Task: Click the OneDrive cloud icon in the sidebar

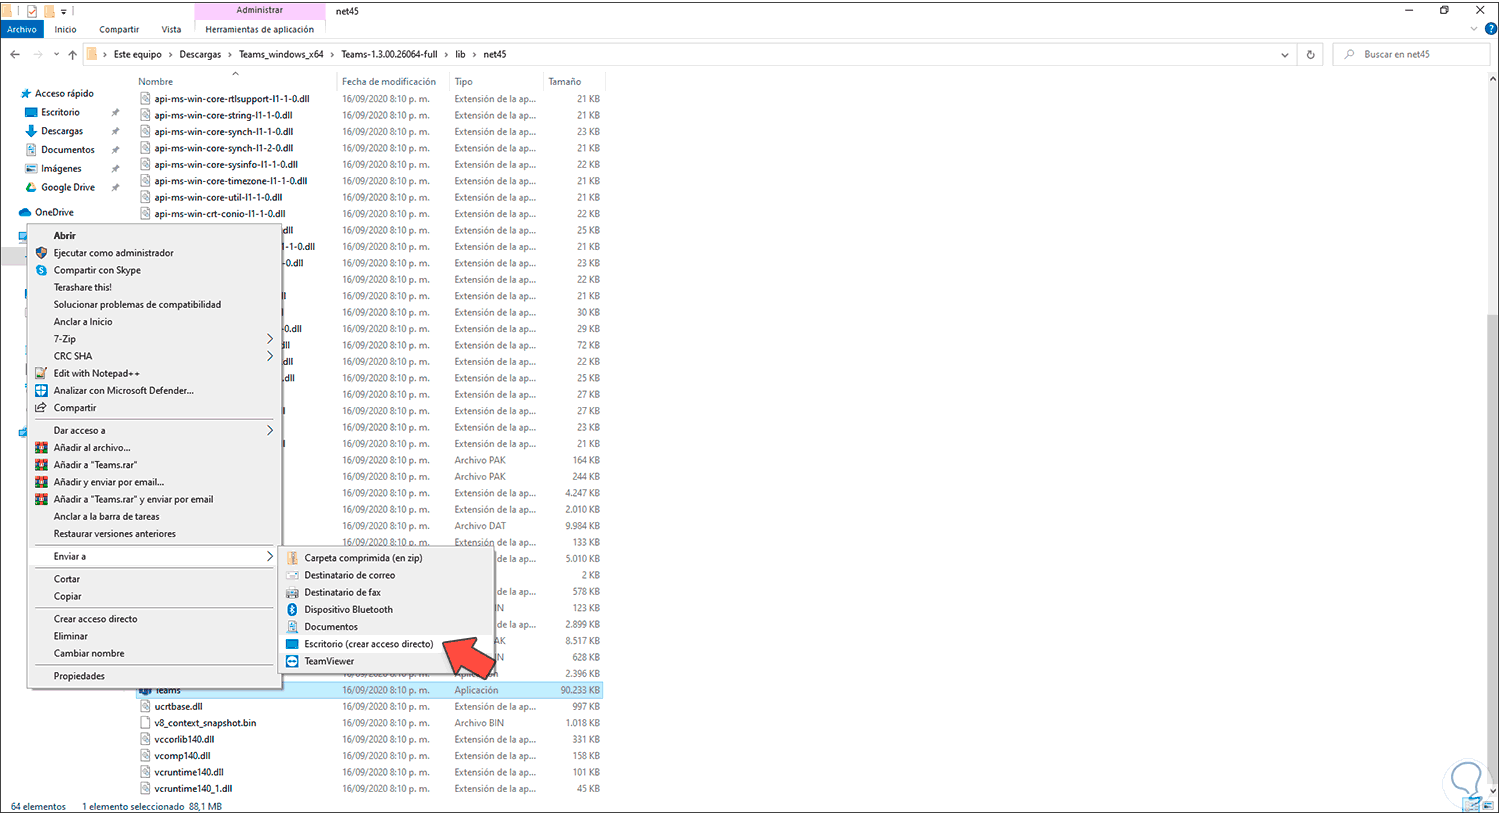Action: coord(26,212)
